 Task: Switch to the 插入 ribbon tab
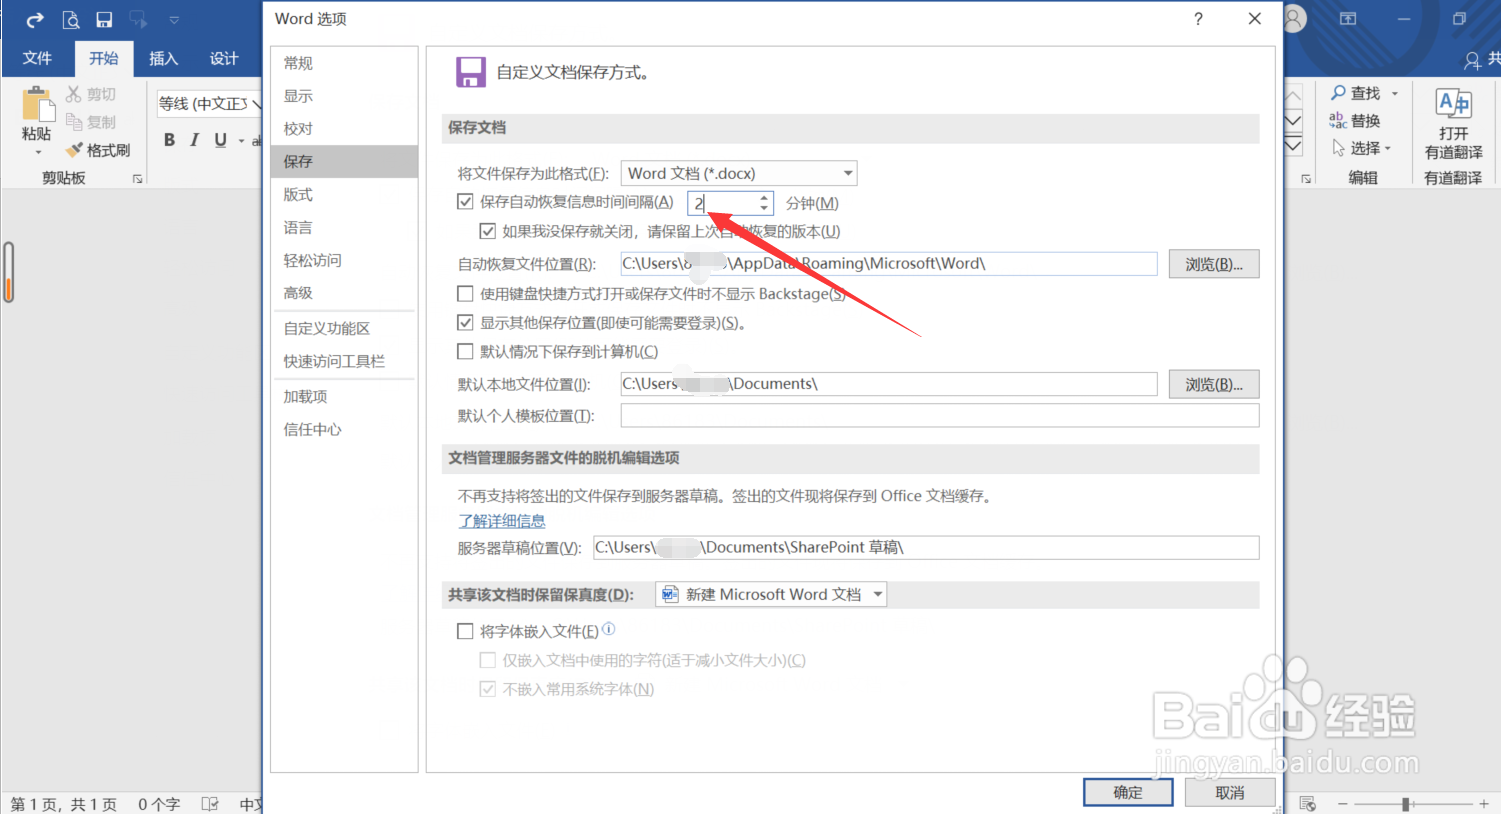point(163,58)
